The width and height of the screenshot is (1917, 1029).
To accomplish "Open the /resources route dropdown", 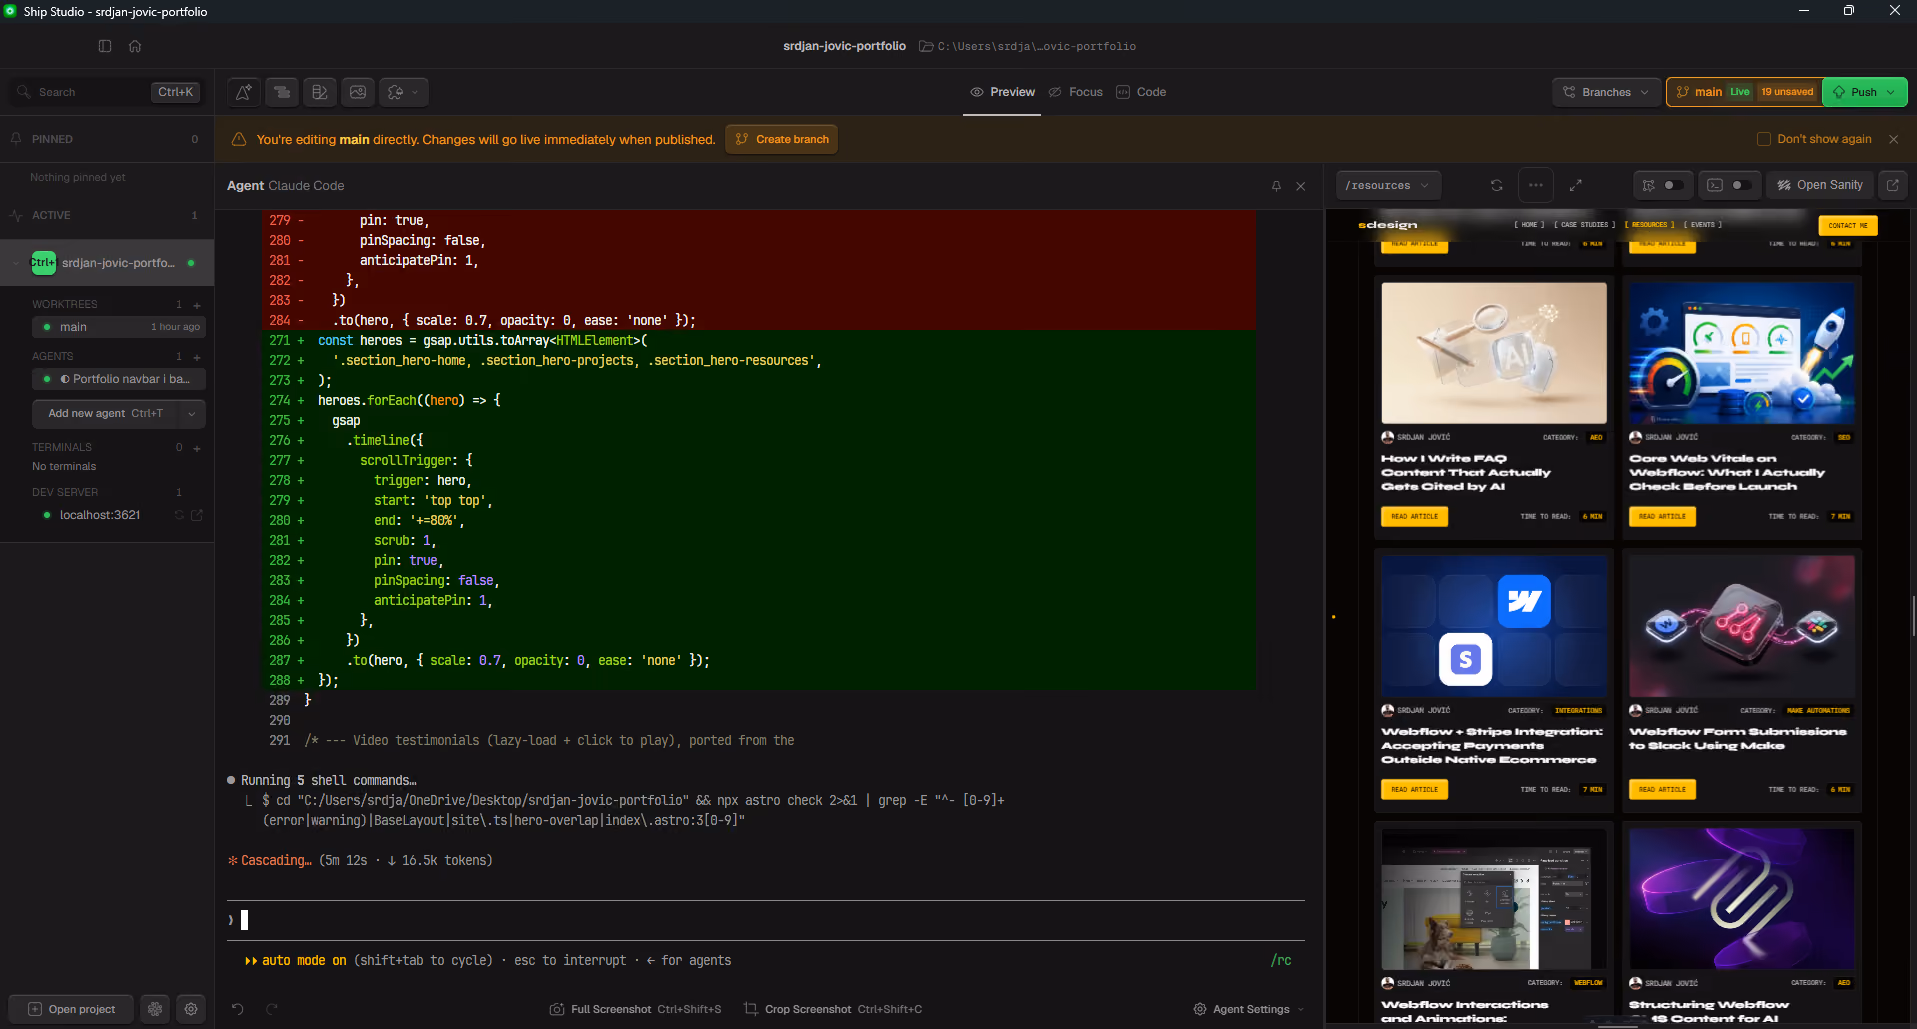I will point(1389,185).
